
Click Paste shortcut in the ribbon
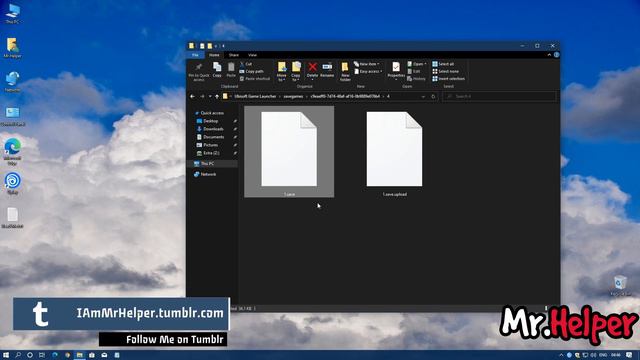pos(255,79)
